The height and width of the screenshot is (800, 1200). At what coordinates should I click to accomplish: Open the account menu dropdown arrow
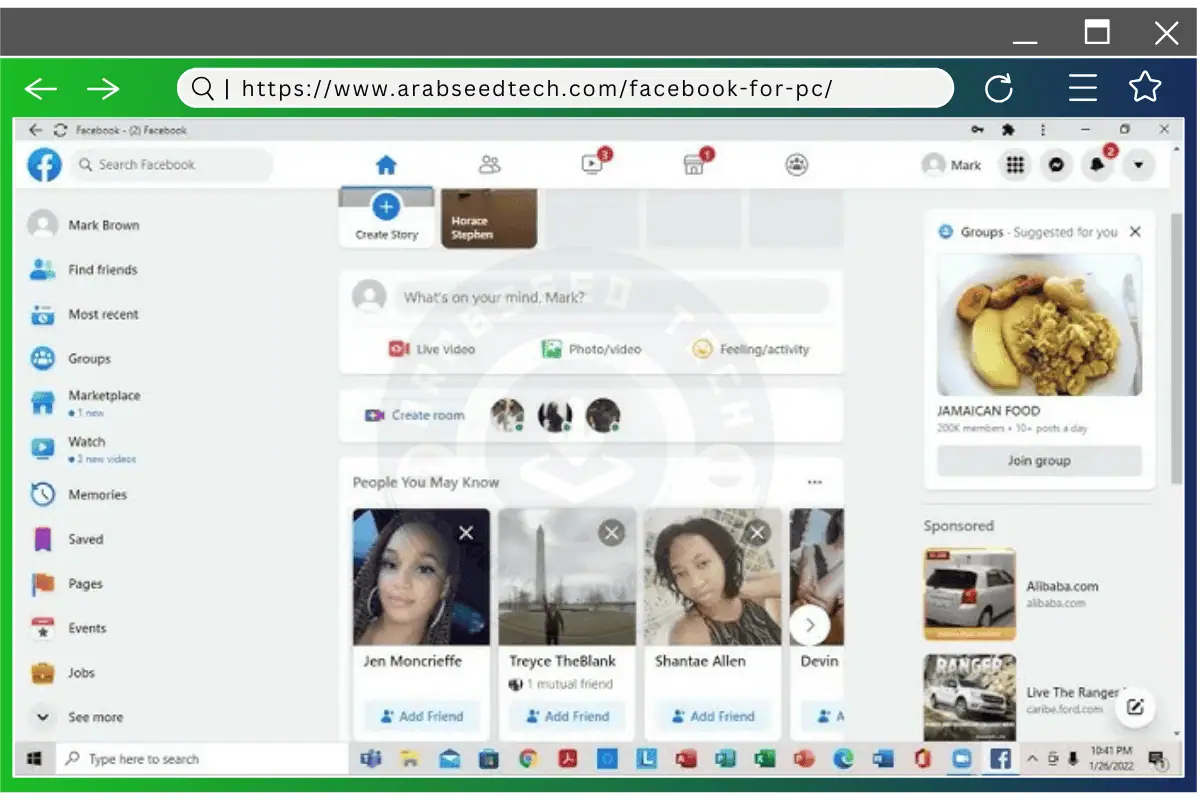click(x=1138, y=164)
